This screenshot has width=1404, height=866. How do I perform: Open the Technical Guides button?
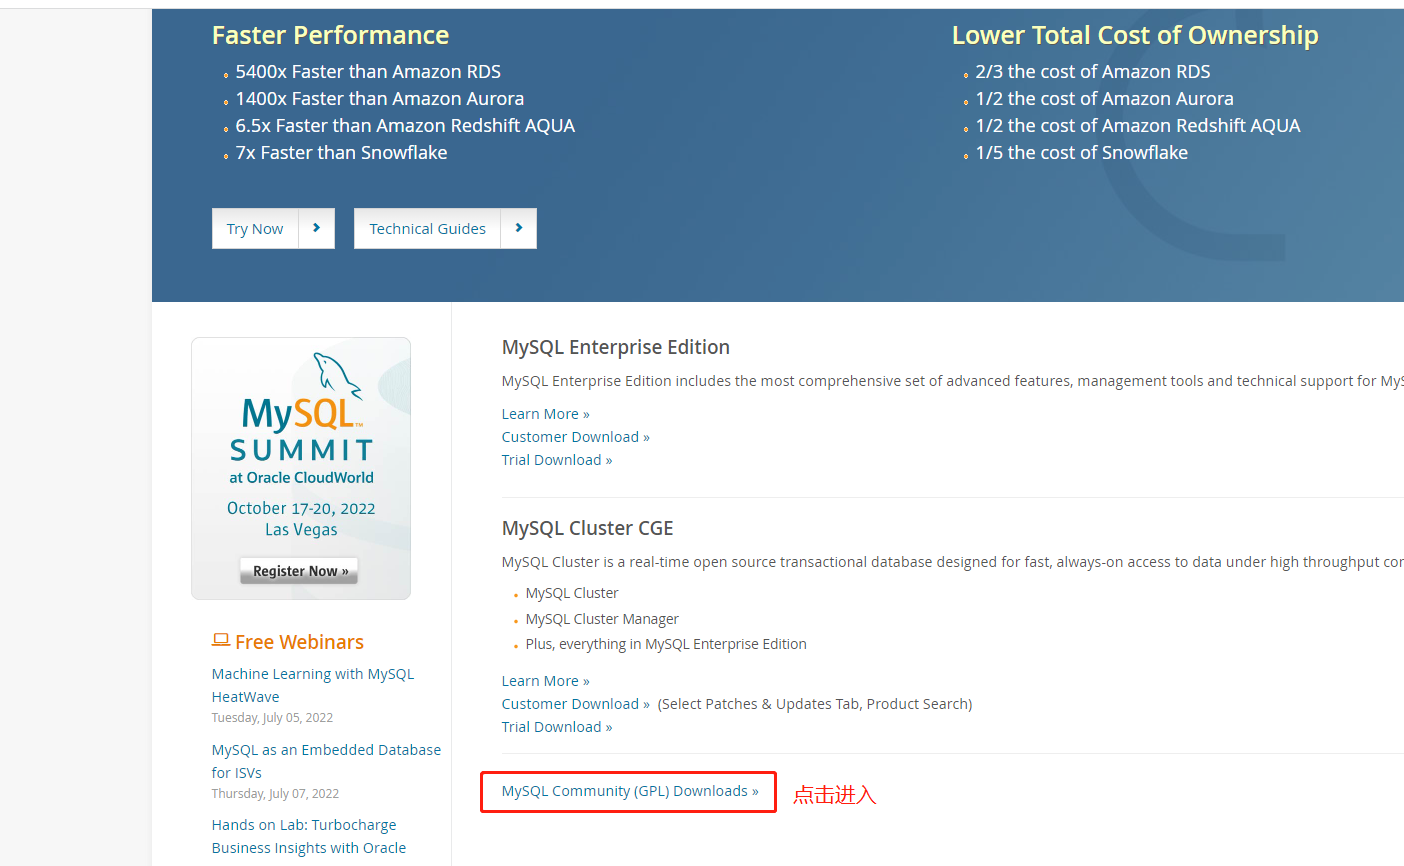coord(427,229)
